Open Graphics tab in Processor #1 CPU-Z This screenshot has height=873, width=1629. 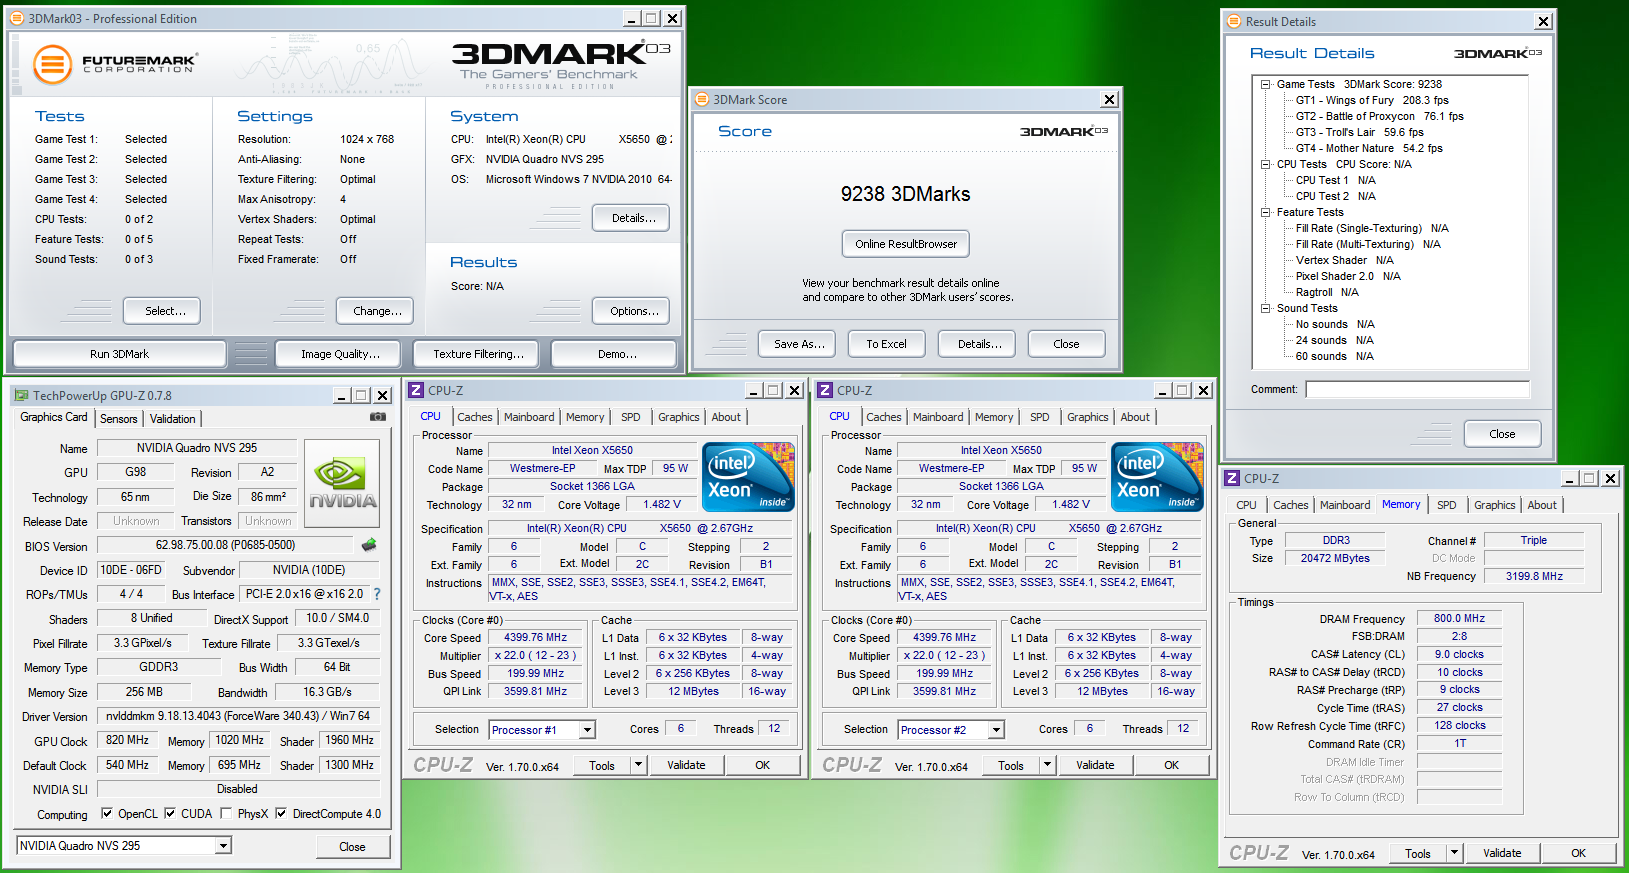[x=679, y=417]
